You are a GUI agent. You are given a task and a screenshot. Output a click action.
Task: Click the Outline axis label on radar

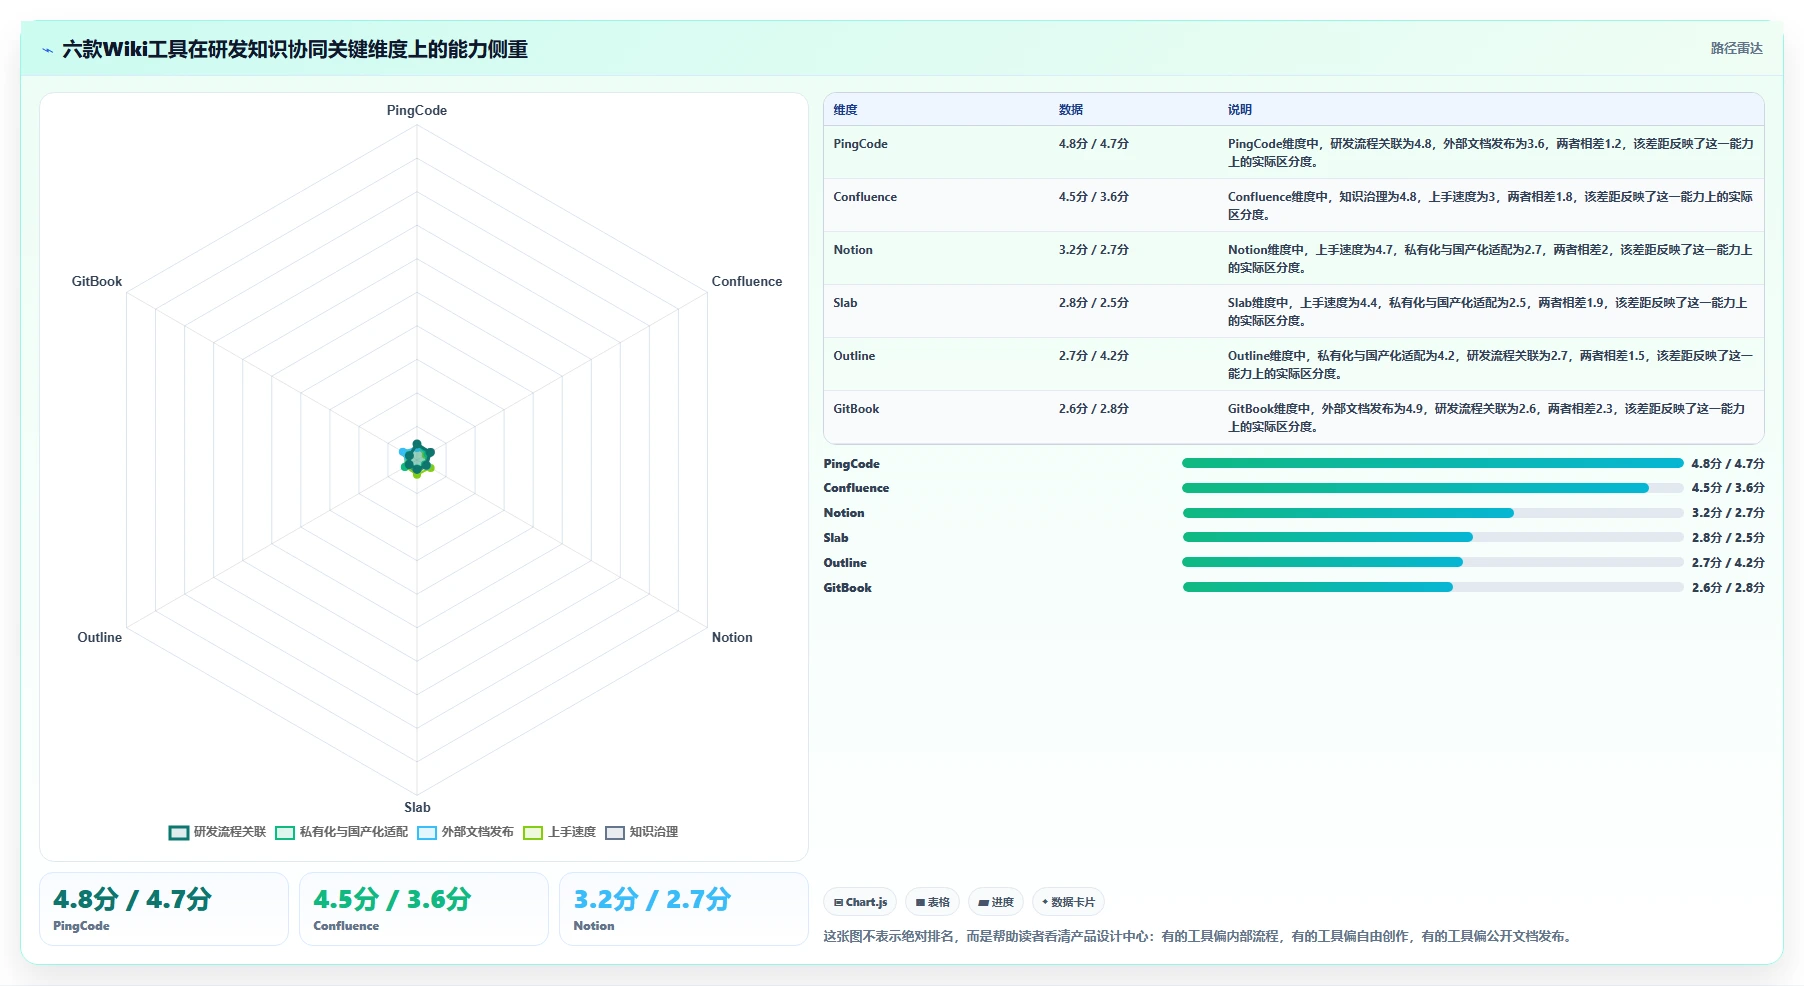(100, 638)
